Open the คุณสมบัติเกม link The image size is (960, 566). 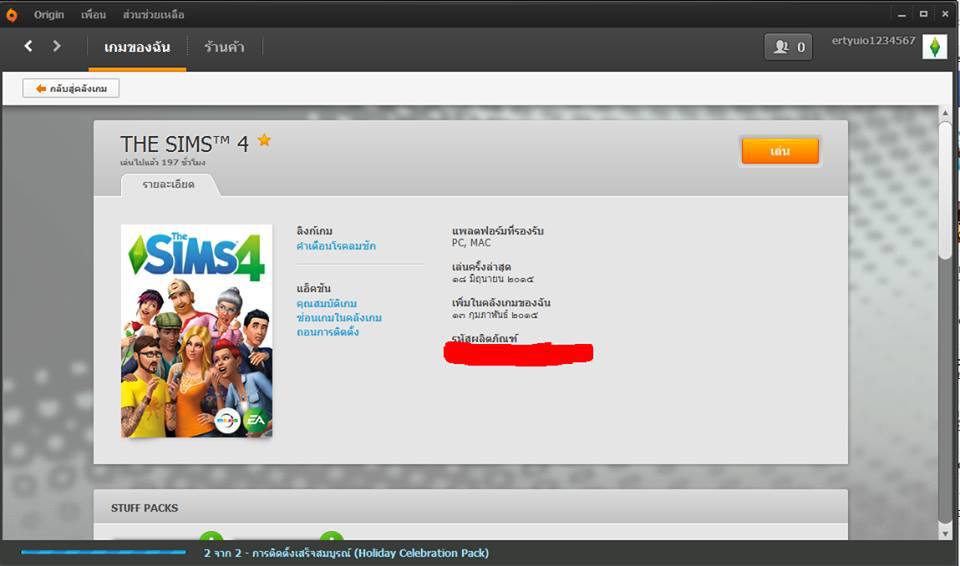pos(326,304)
